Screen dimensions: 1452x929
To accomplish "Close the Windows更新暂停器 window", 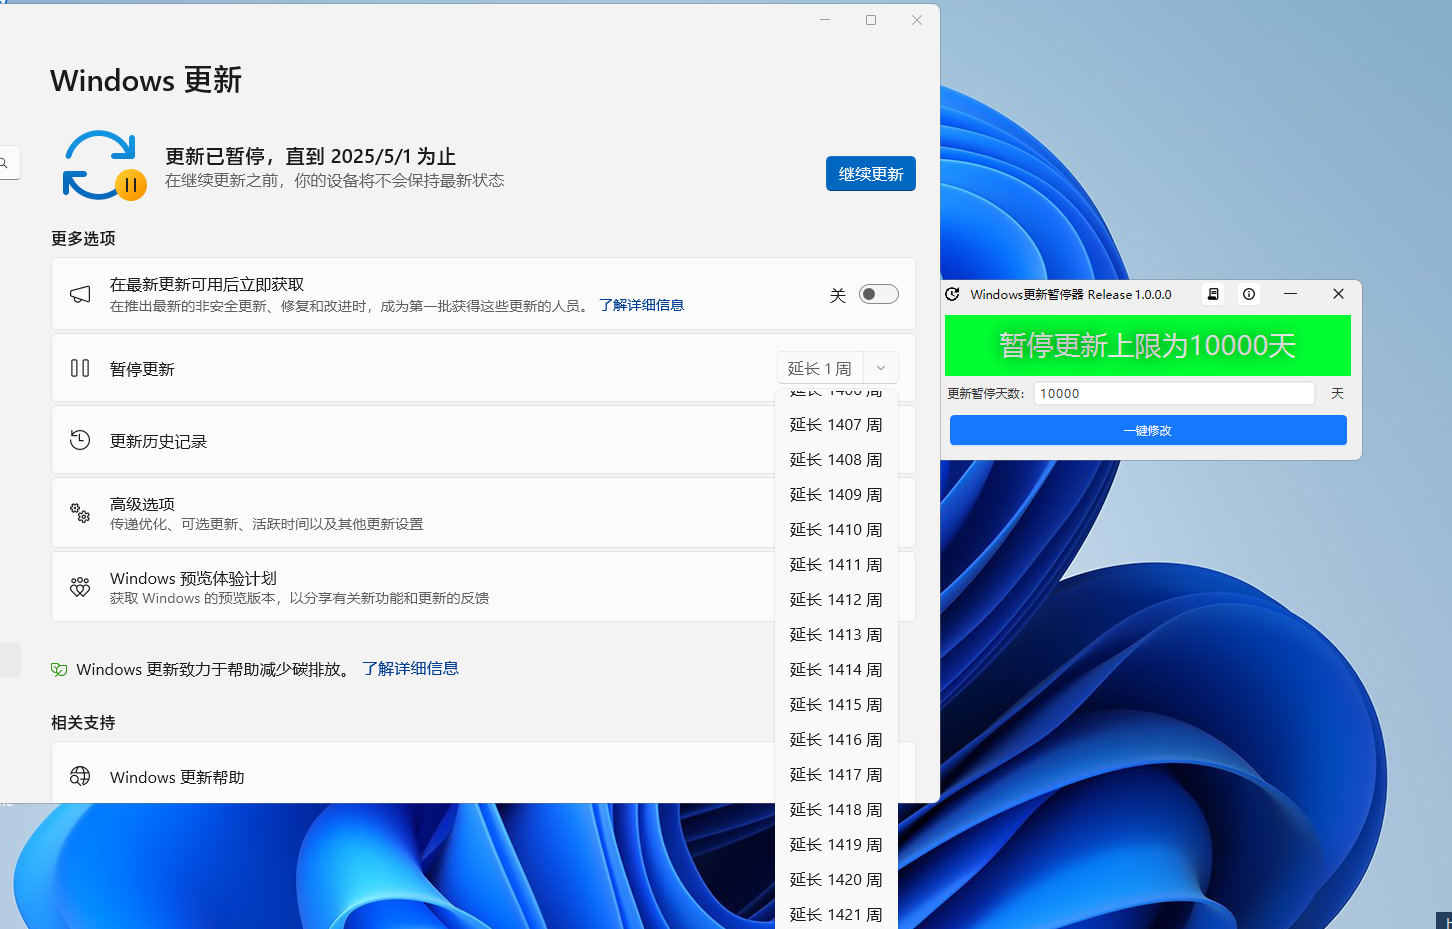I will click(x=1338, y=294).
